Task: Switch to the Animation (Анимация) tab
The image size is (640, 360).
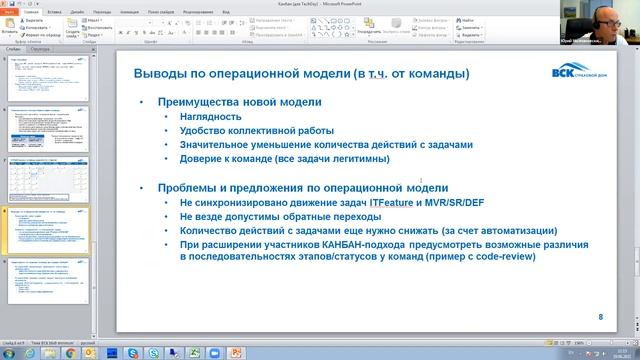Action: click(129, 12)
